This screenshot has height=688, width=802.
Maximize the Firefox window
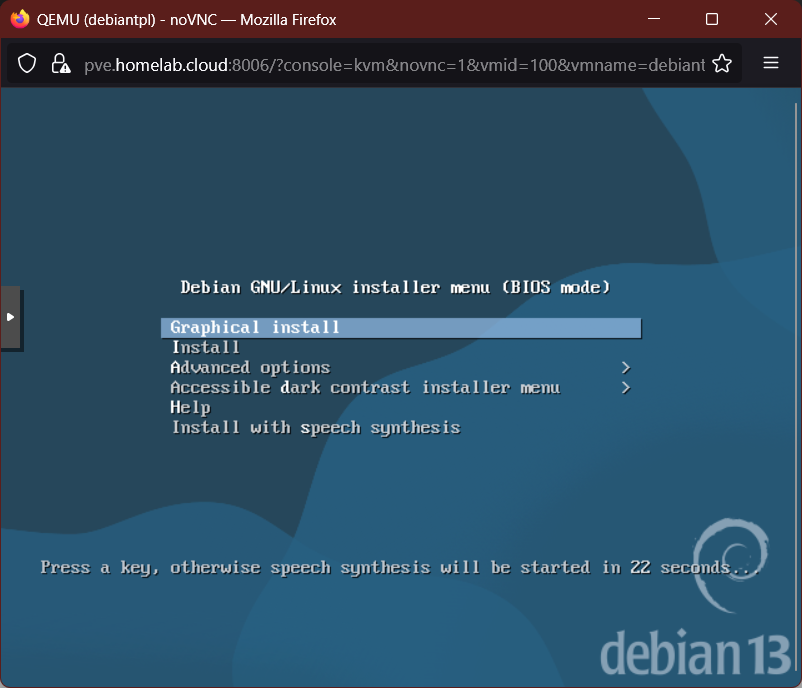coord(711,18)
